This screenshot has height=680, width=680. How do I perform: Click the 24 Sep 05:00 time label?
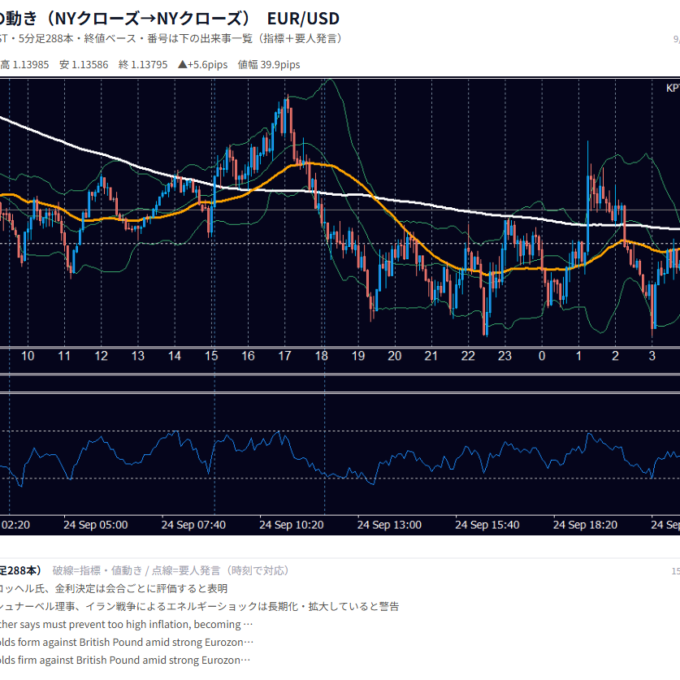point(96,525)
